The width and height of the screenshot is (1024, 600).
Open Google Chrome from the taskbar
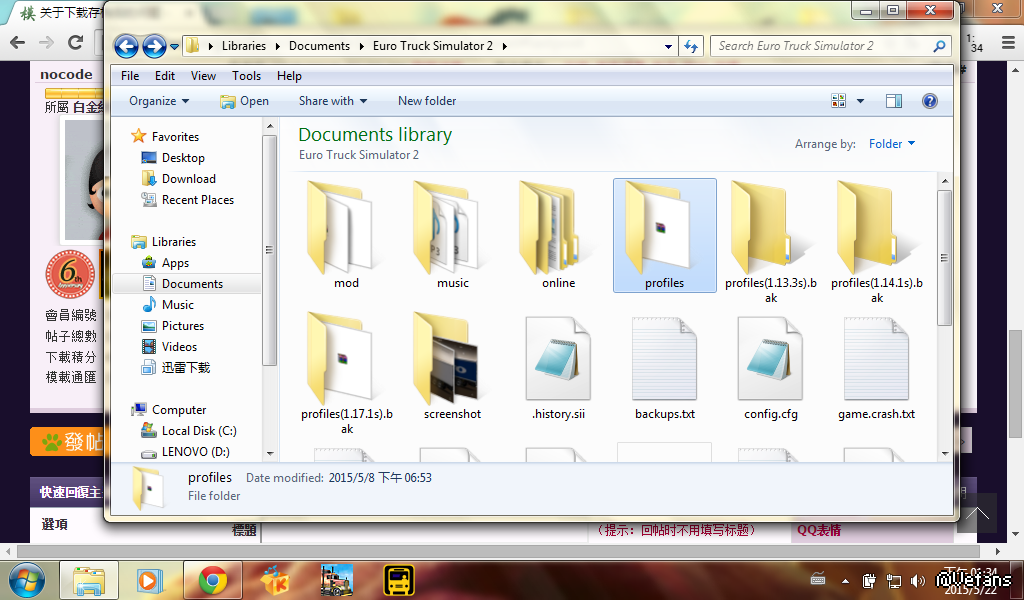[212, 580]
